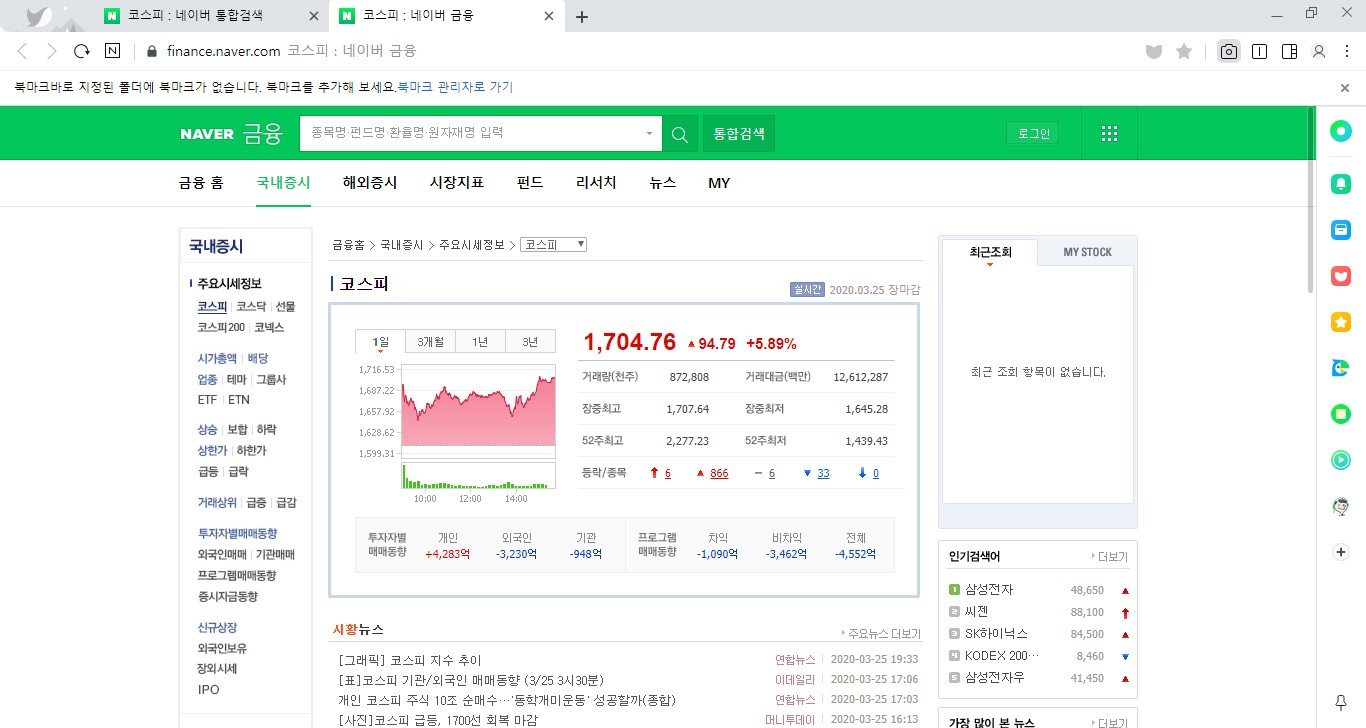Switch to the MY STOCK tab
The height and width of the screenshot is (728, 1366).
coord(1087,252)
